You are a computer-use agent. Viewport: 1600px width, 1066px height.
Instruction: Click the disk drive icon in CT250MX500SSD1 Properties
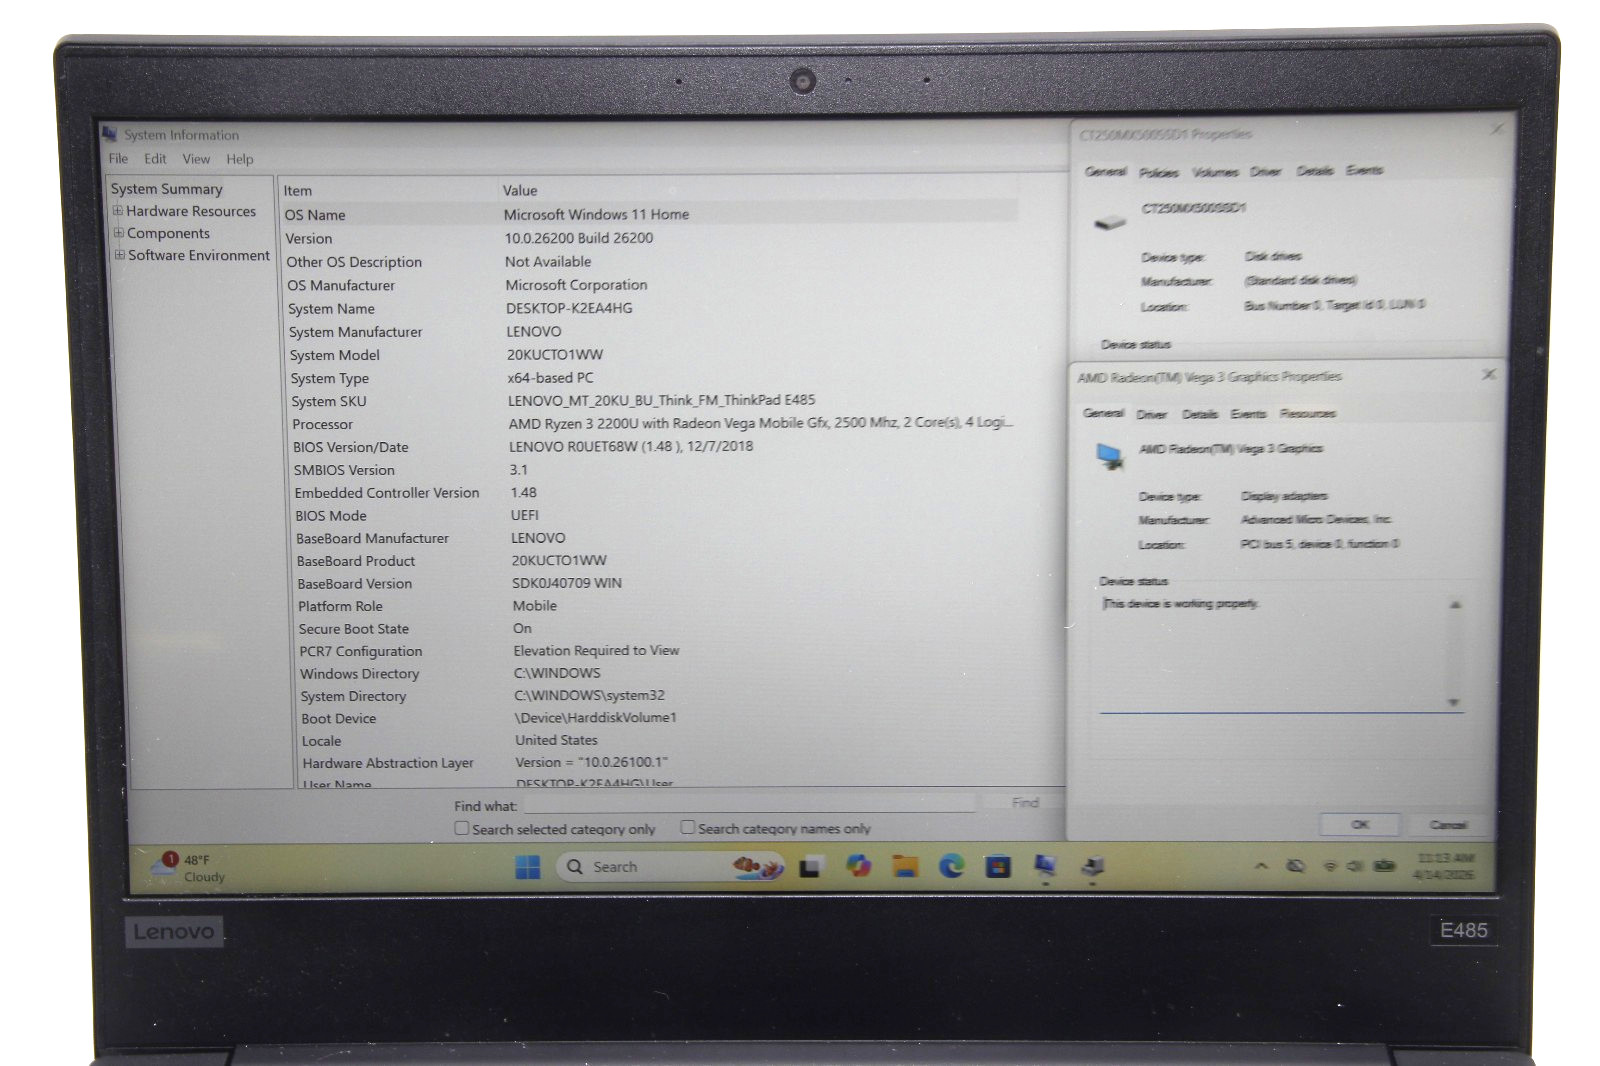pyautogui.click(x=1110, y=221)
